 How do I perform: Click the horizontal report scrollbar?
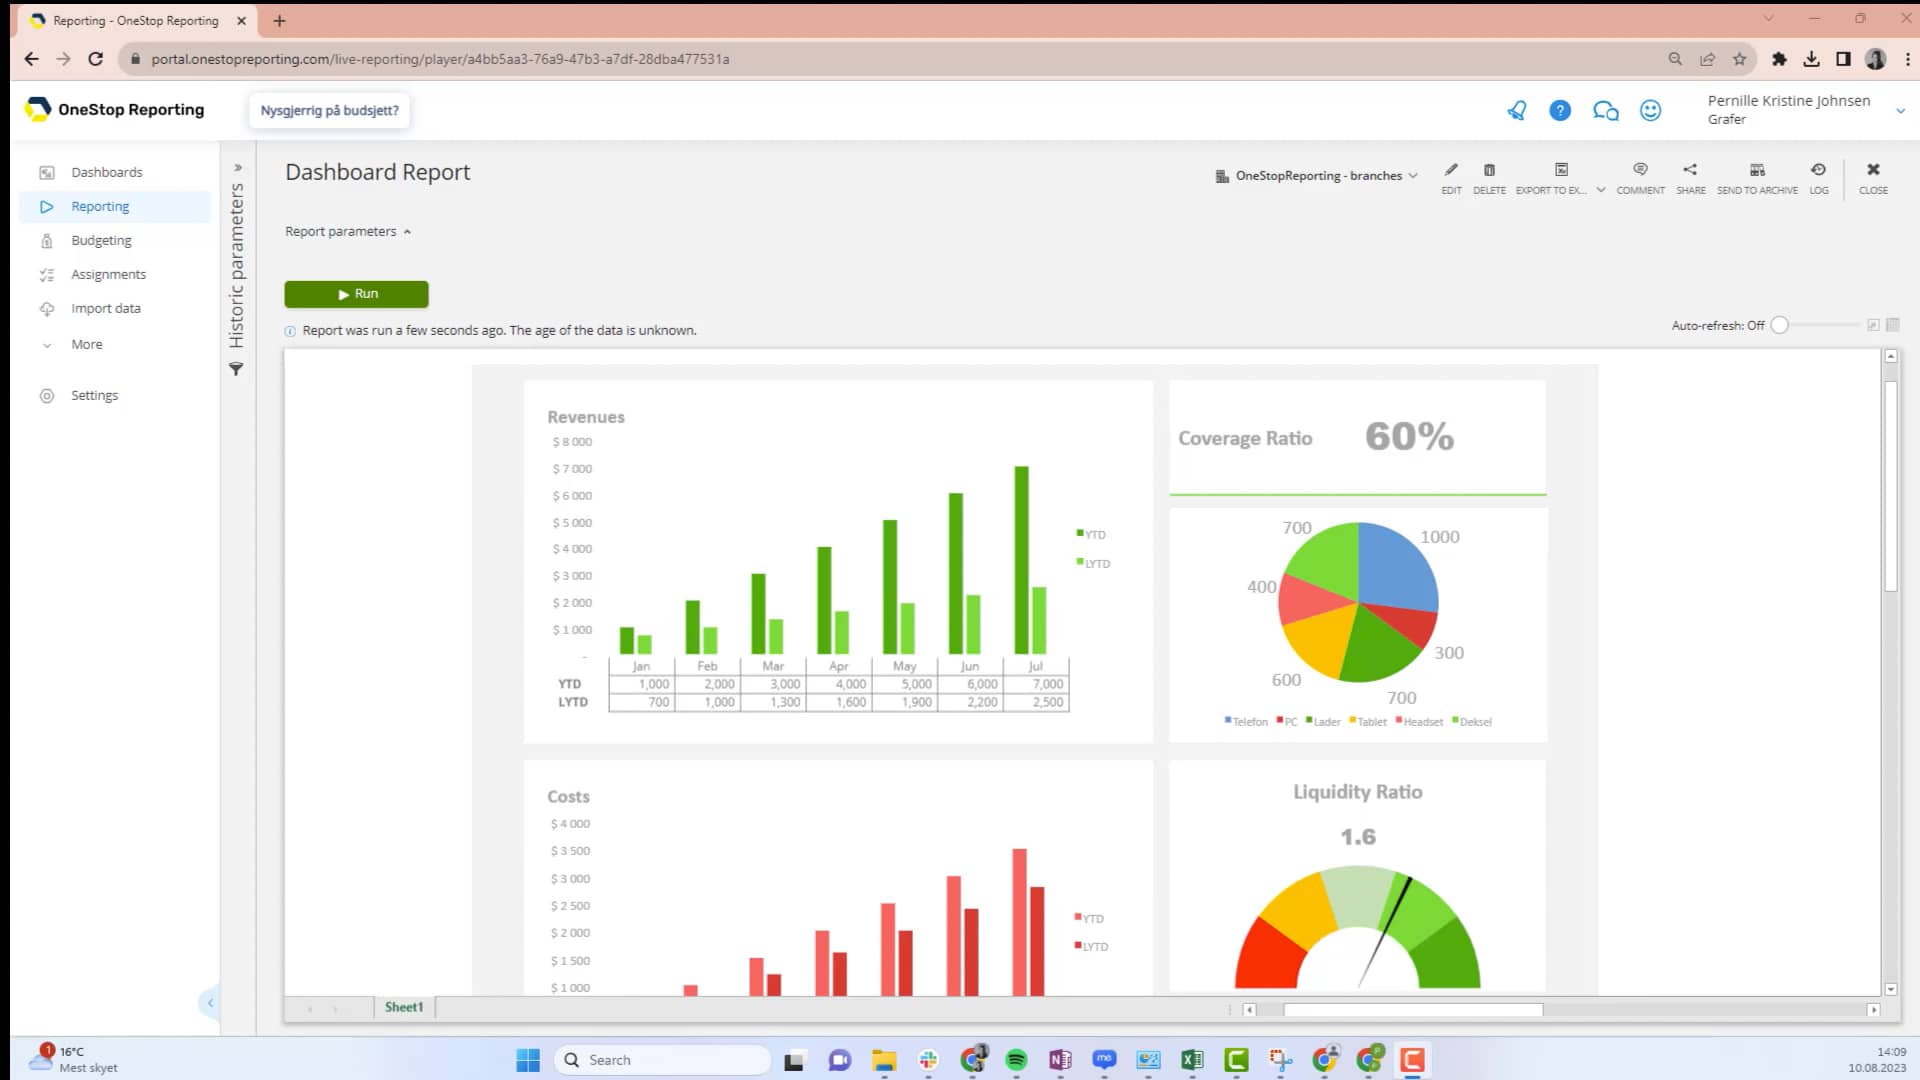(x=1412, y=1010)
